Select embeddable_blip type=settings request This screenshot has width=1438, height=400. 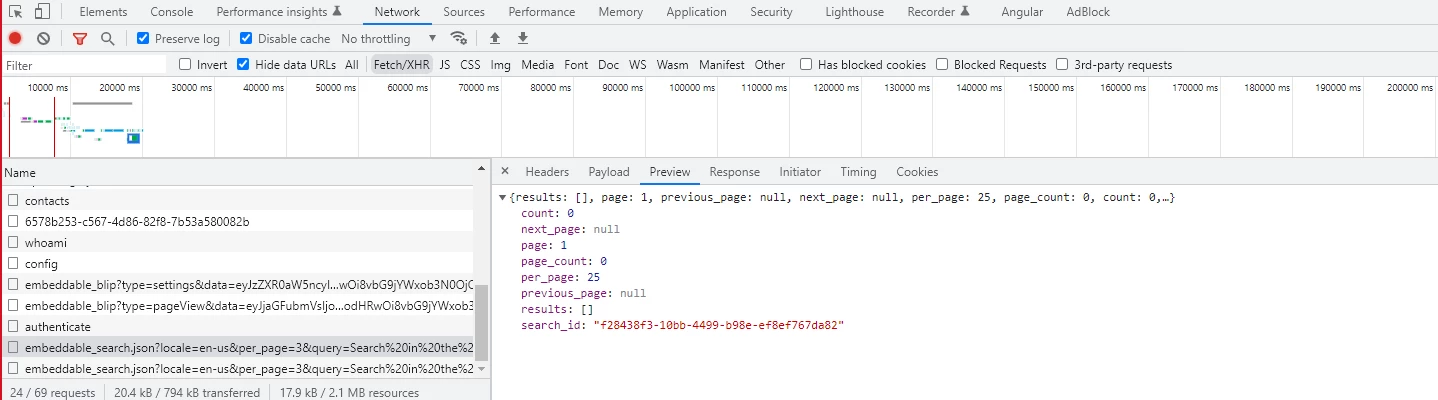pyautogui.click(x=238, y=284)
